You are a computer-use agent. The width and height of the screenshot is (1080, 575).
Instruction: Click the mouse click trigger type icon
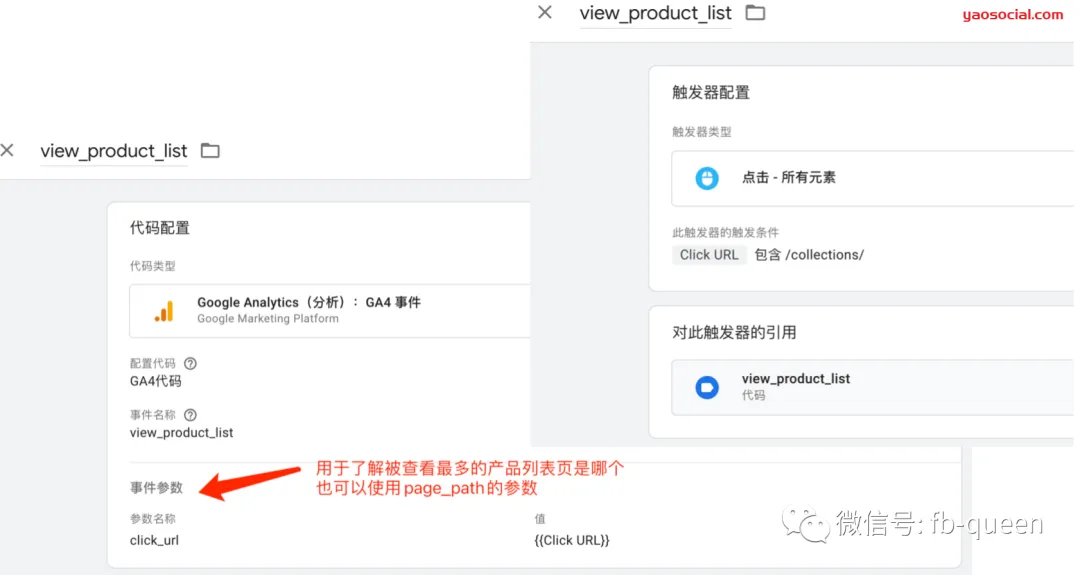pyautogui.click(x=707, y=178)
